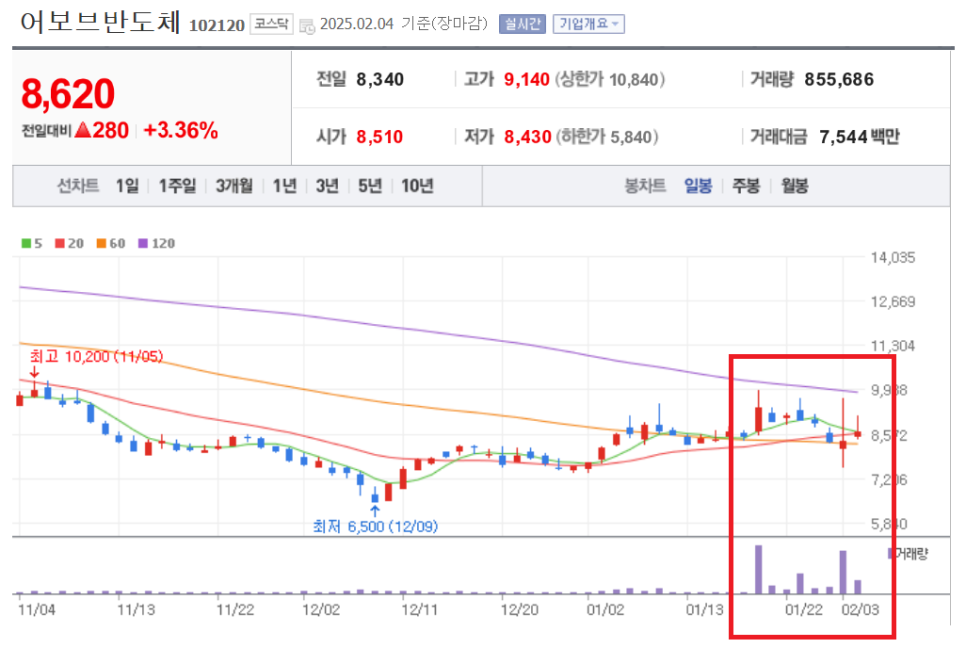
Task: Click the red 20-day moving average swatch
Action: tap(60, 243)
